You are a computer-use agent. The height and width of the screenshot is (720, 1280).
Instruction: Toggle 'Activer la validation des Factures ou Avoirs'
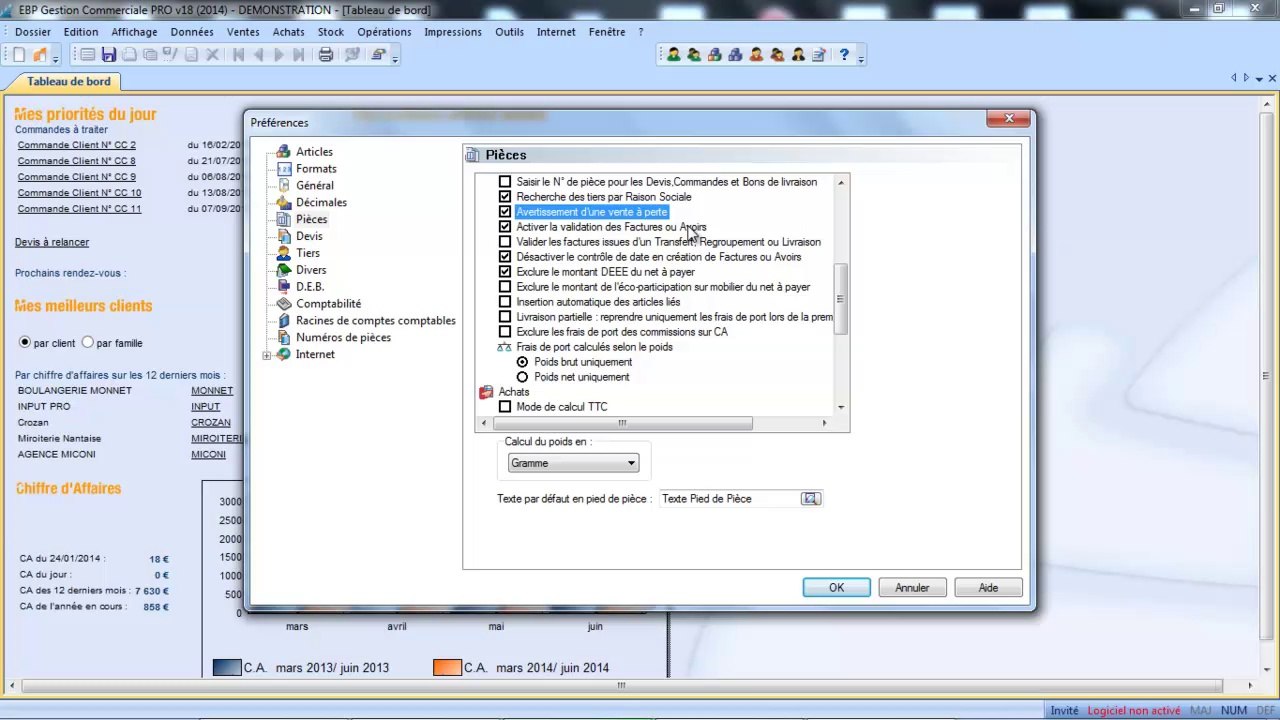pos(505,227)
